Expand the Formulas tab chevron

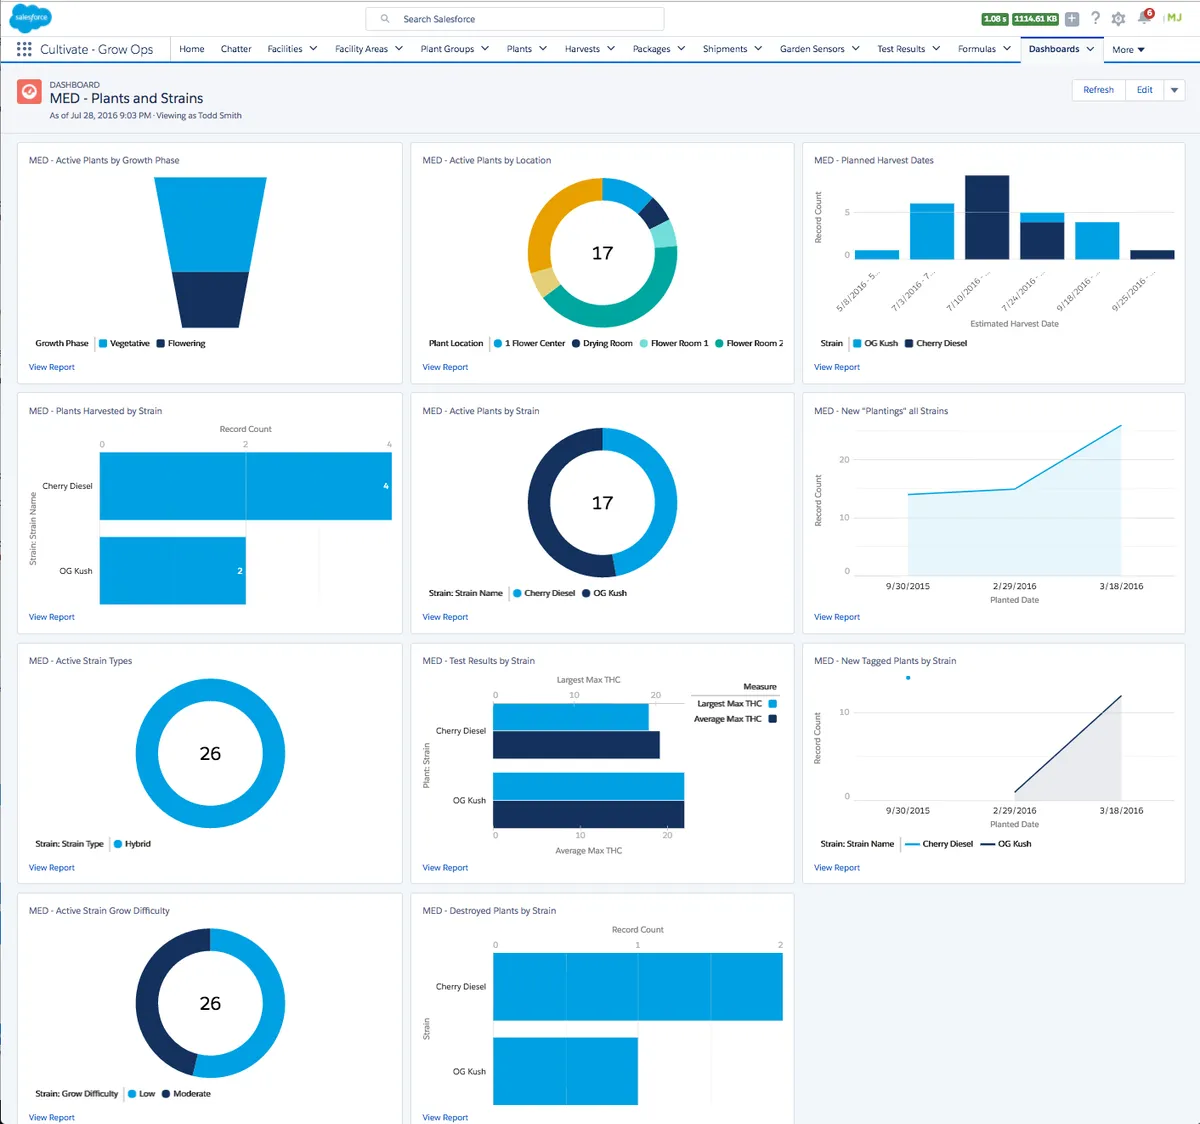(x=1007, y=48)
